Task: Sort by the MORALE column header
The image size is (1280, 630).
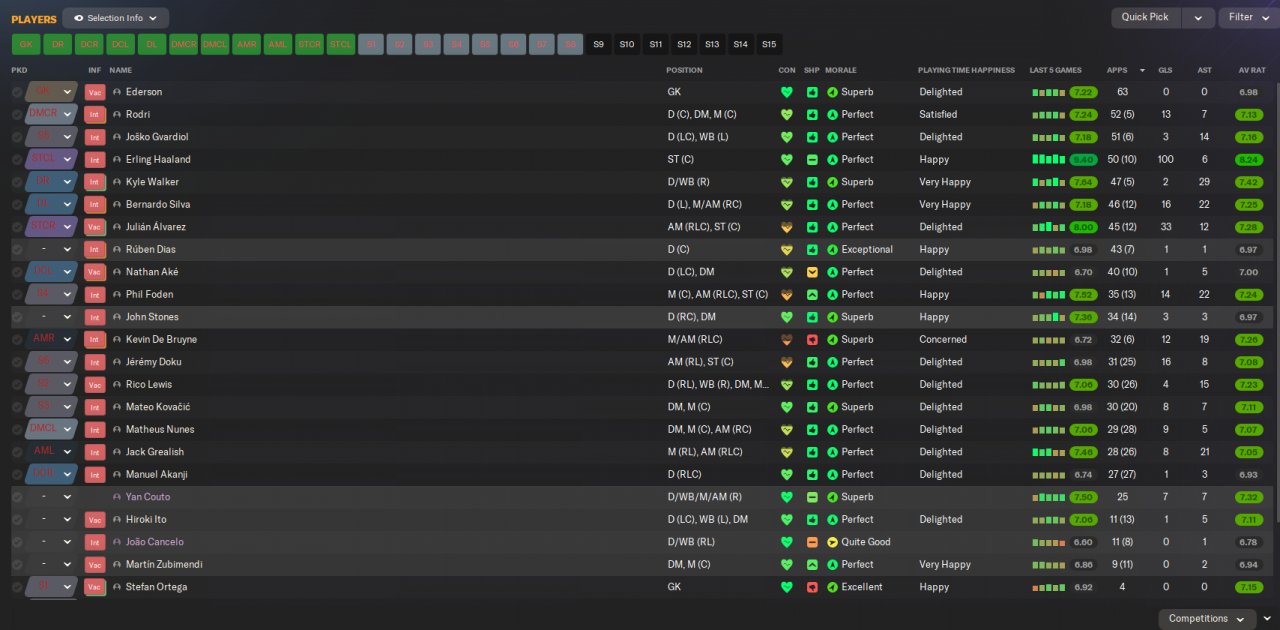Action: pos(840,70)
